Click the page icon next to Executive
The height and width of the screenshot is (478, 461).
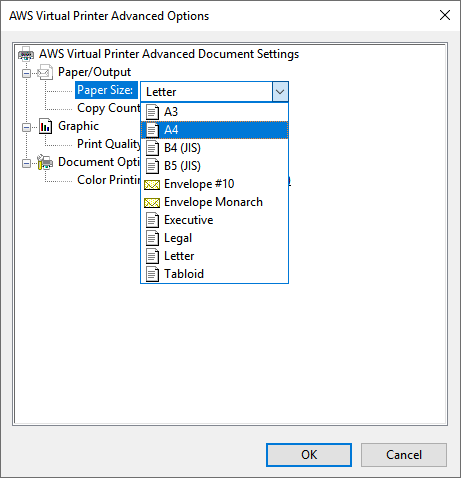pos(152,220)
